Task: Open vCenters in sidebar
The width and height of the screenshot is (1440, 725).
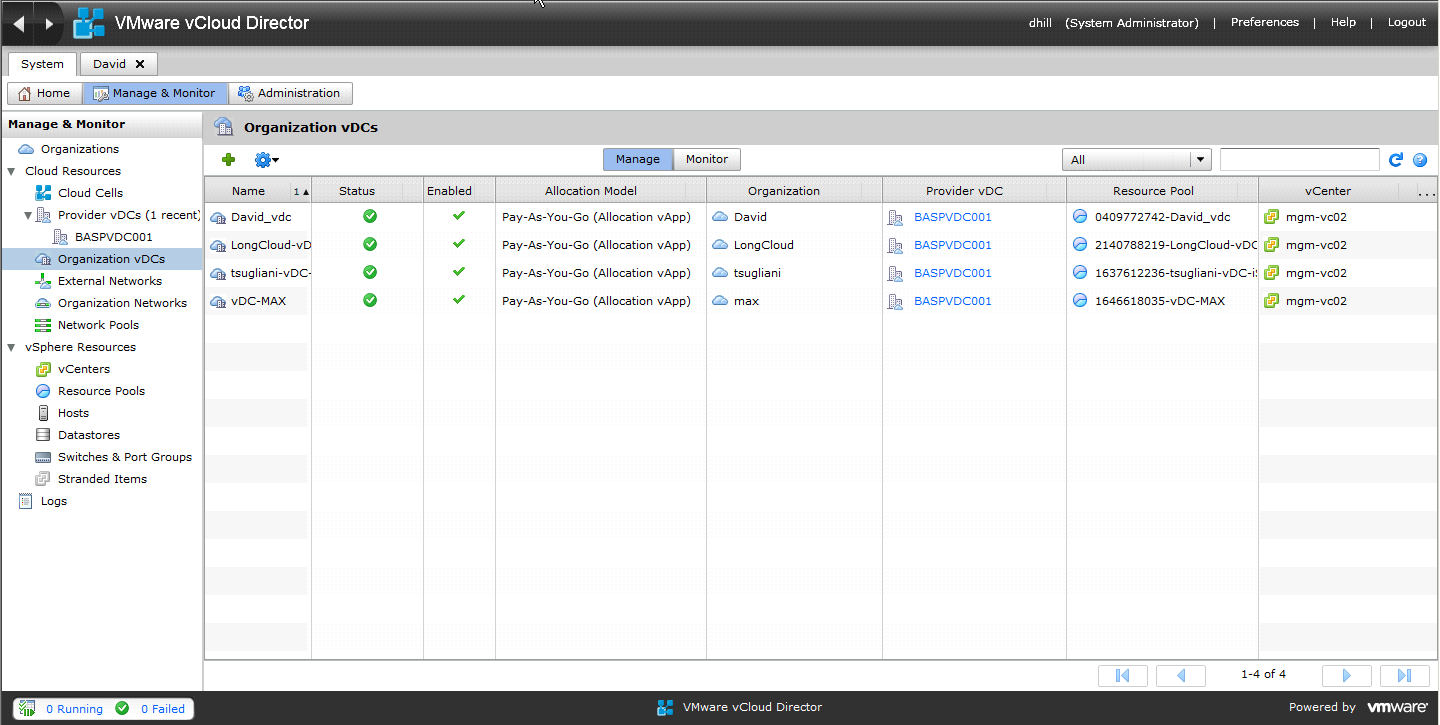Action: 84,369
